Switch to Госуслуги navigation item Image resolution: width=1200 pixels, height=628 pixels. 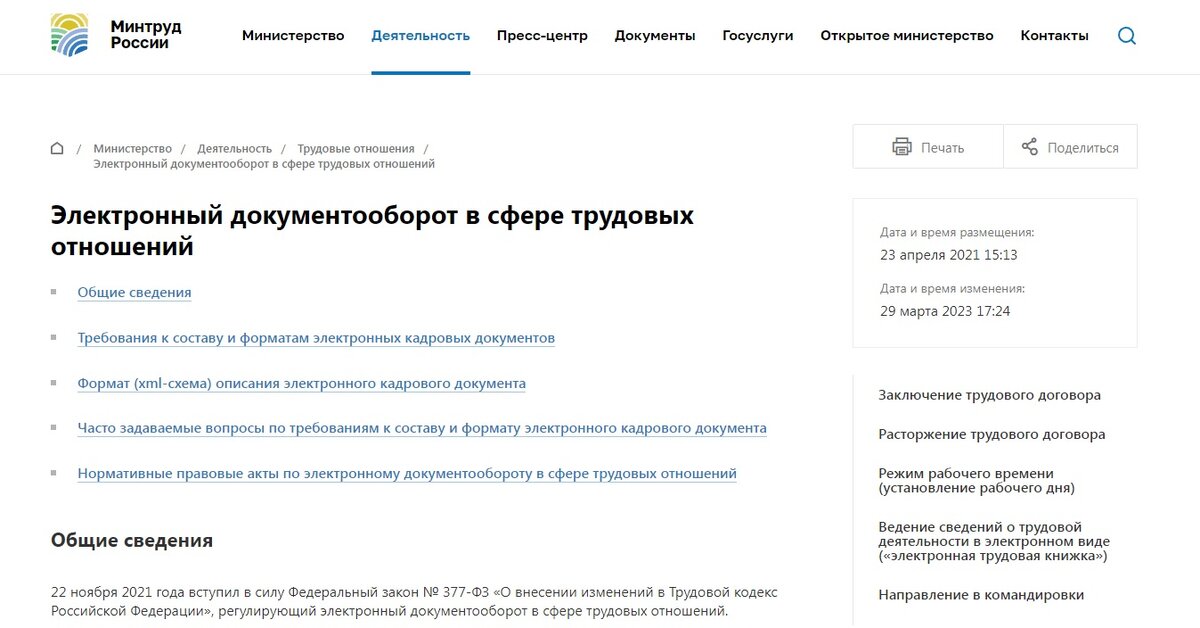click(757, 35)
